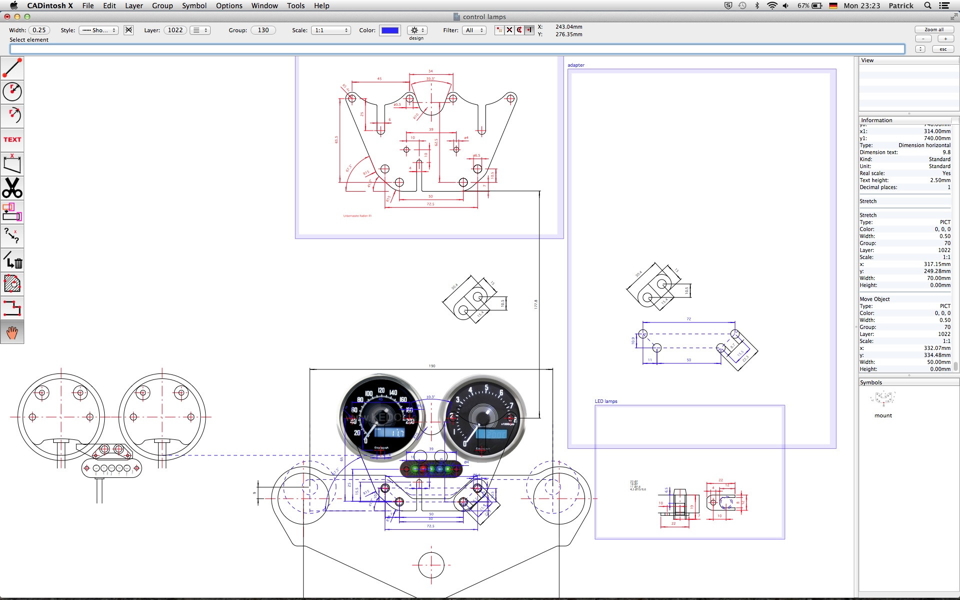The height and width of the screenshot is (600, 960).
Task: Select the Delete element tool
Action: pyautogui.click(x=12, y=260)
